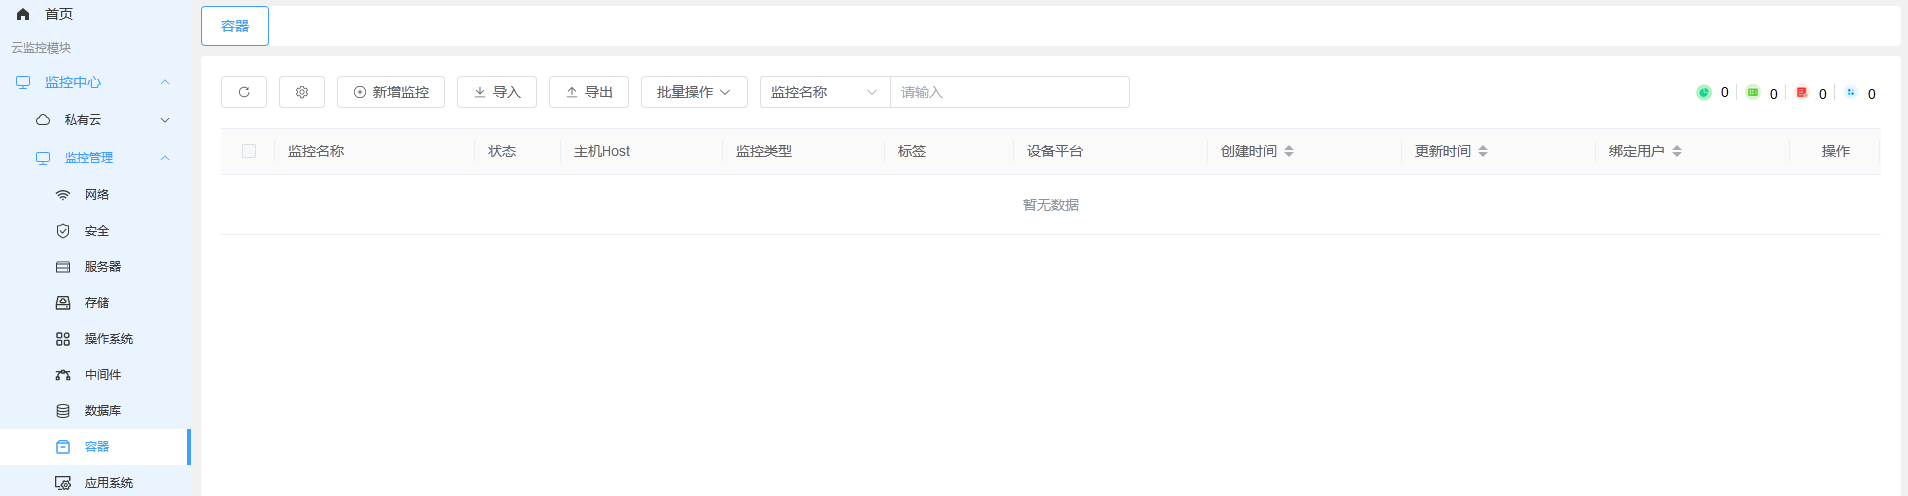The height and width of the screenshot is (496, 1908).
Task: Click the blue status counter icon
Action: tap(1851, 92)
